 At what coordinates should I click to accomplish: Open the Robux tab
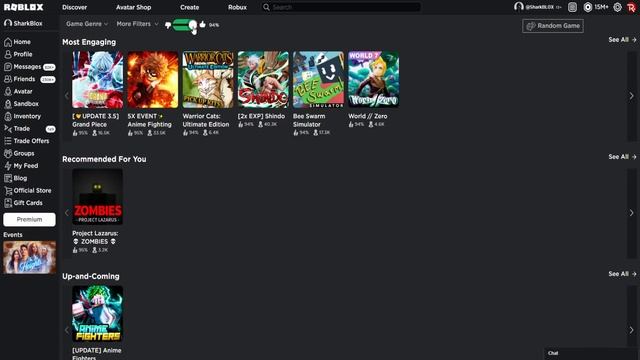tap(237, 7)
